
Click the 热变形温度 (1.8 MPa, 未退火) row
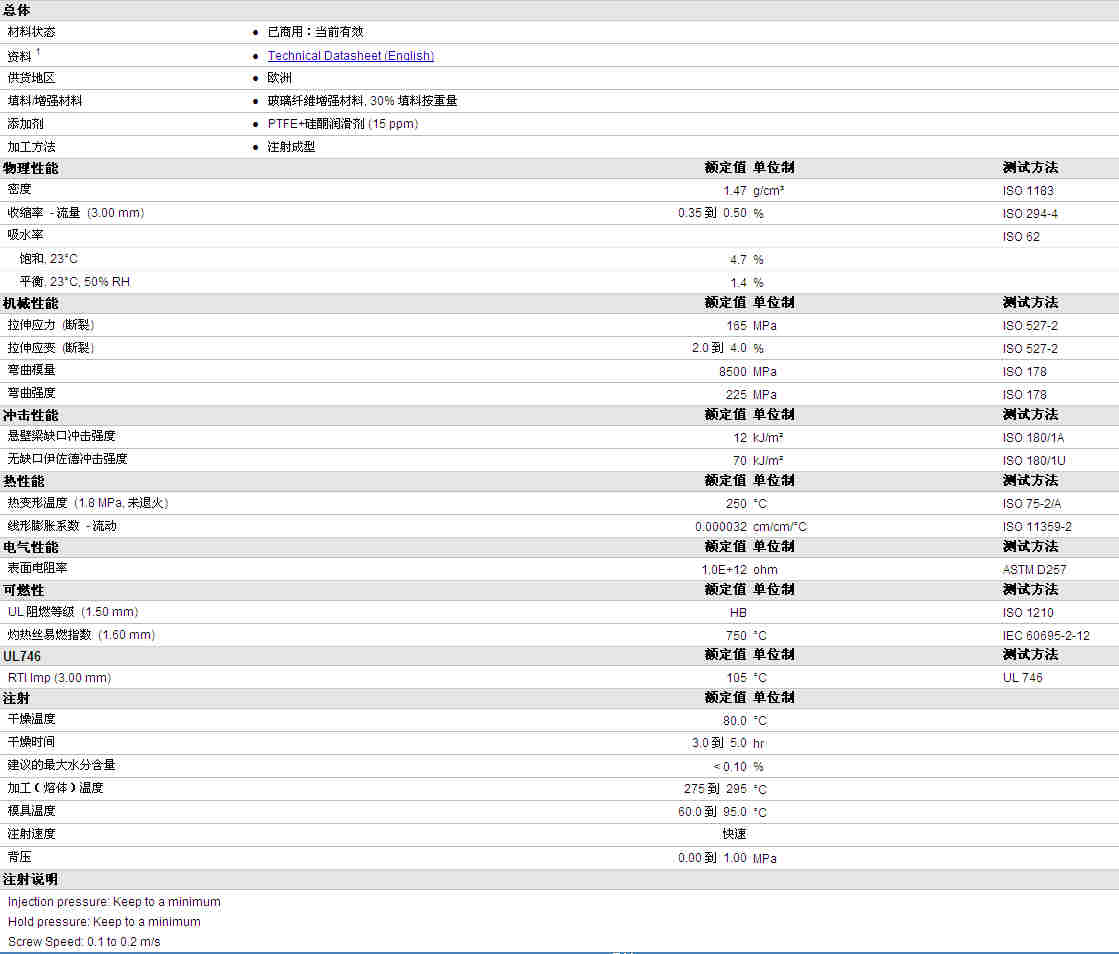click(x=560, y=503)
